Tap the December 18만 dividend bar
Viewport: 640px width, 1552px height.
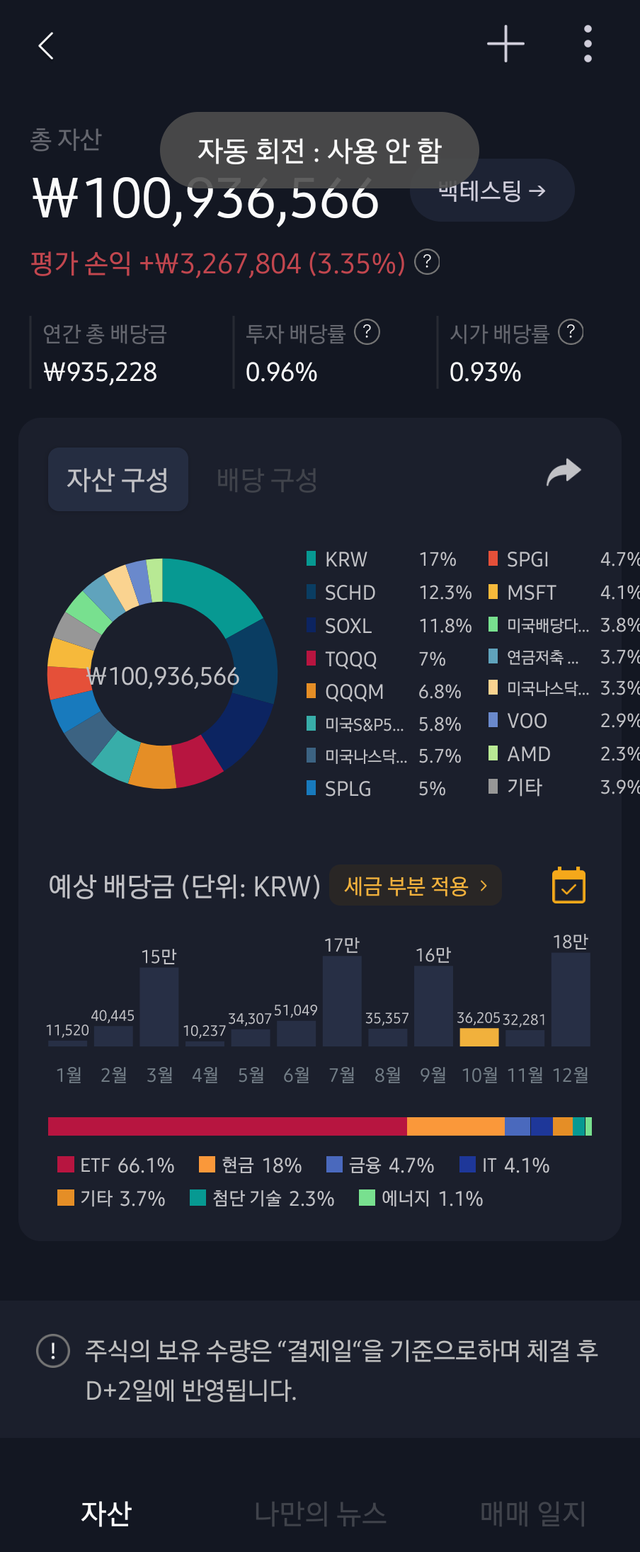tap(570, 999)
